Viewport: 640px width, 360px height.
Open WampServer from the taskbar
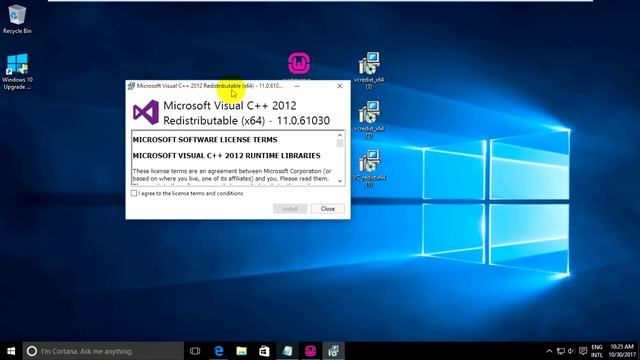pos(310,351)
